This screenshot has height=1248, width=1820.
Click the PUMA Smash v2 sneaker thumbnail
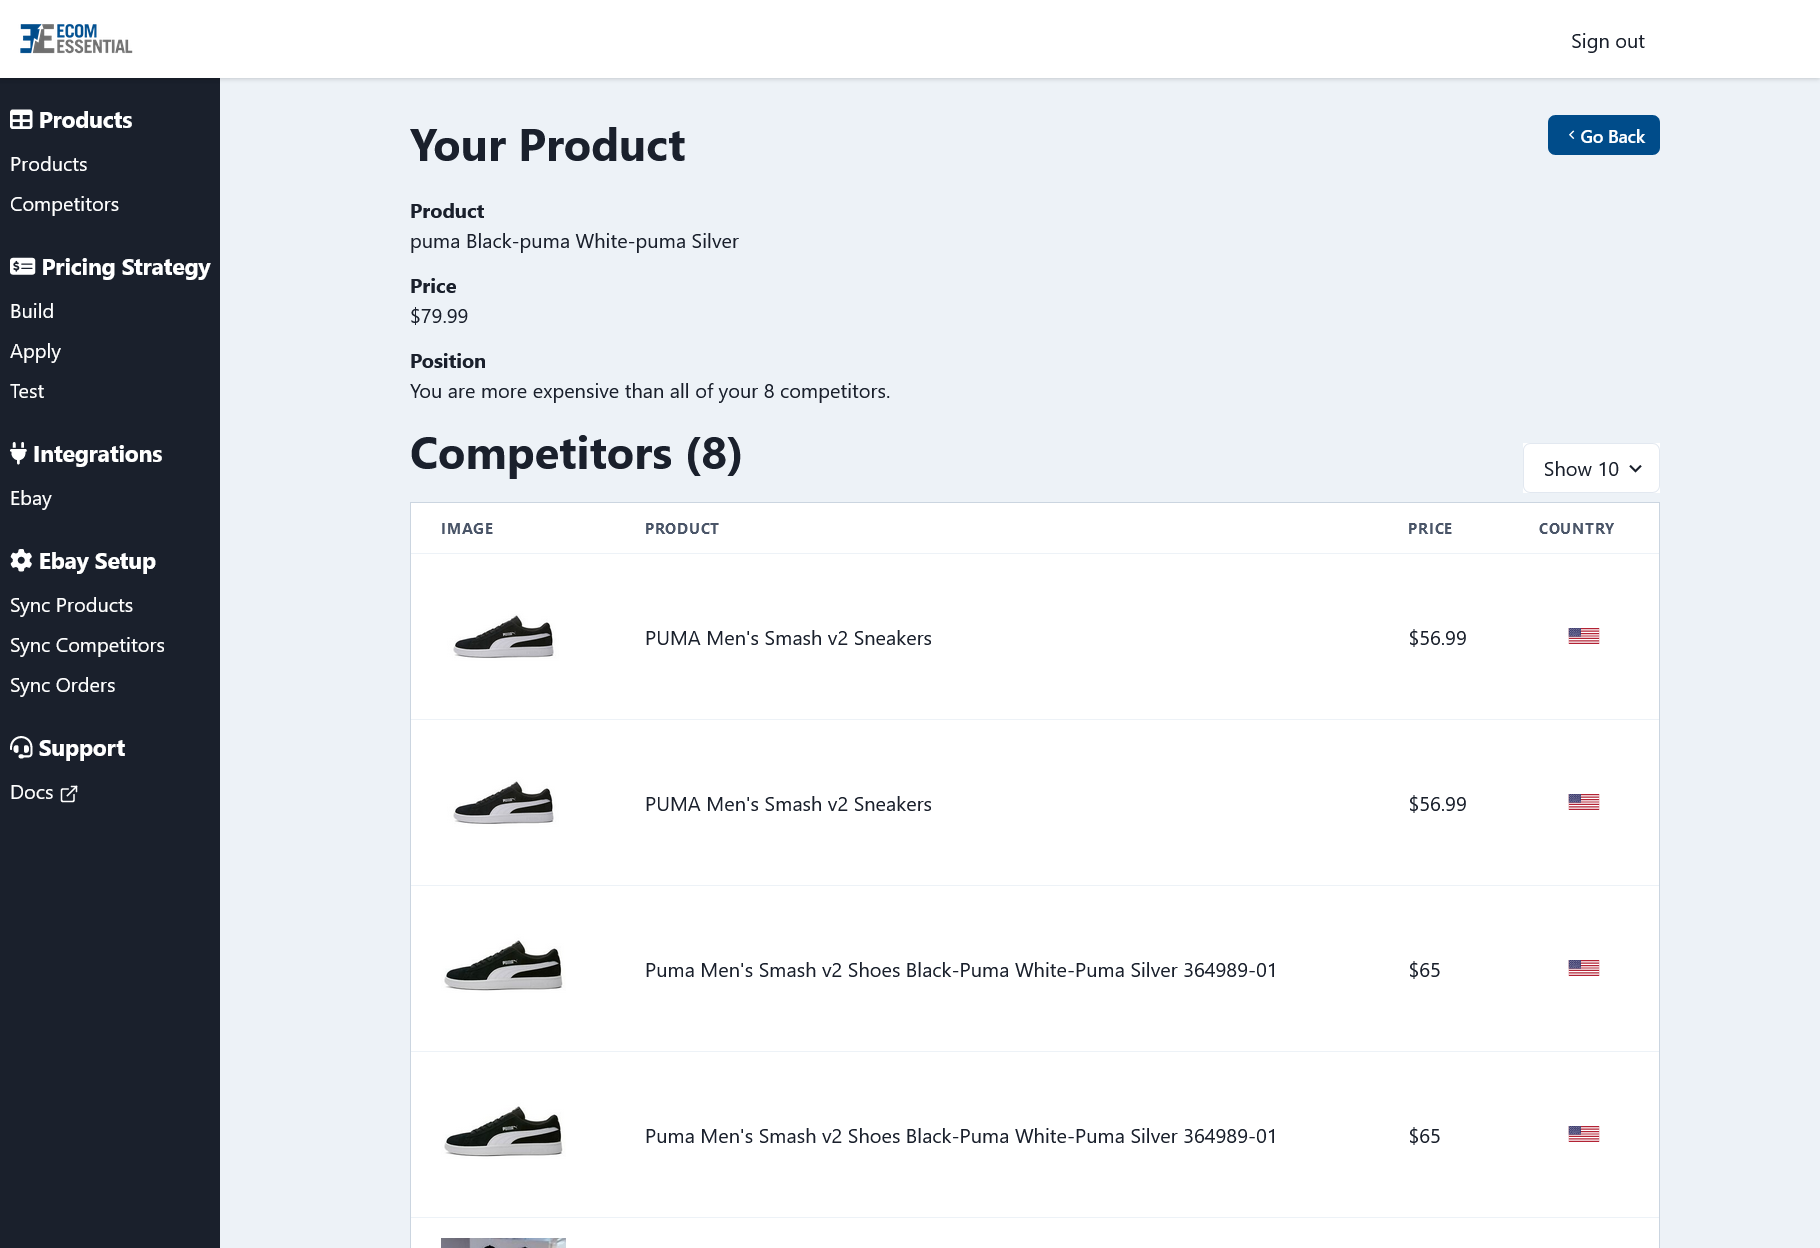click(x=503, y=637)
